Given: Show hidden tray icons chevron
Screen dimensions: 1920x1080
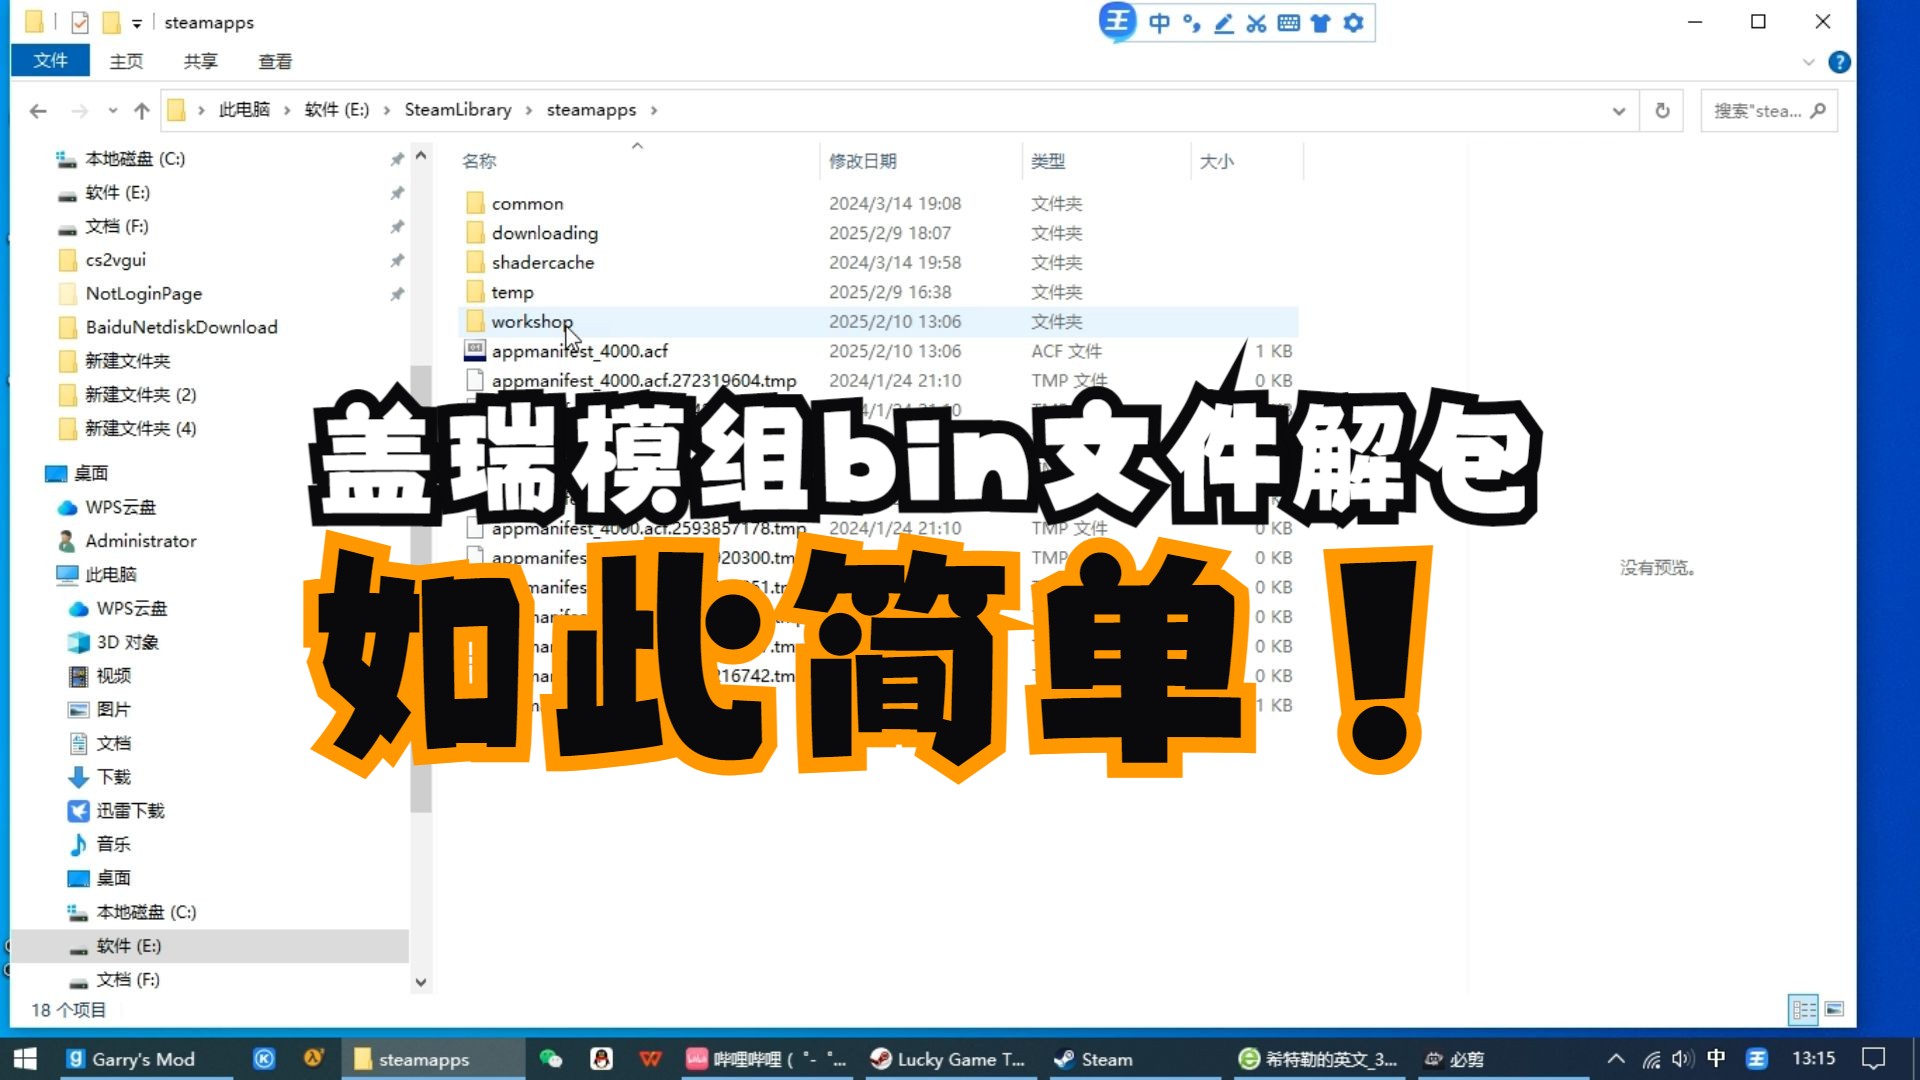Looking at the screenshot, I should pyautogui.click(x=1616, y=1059).
